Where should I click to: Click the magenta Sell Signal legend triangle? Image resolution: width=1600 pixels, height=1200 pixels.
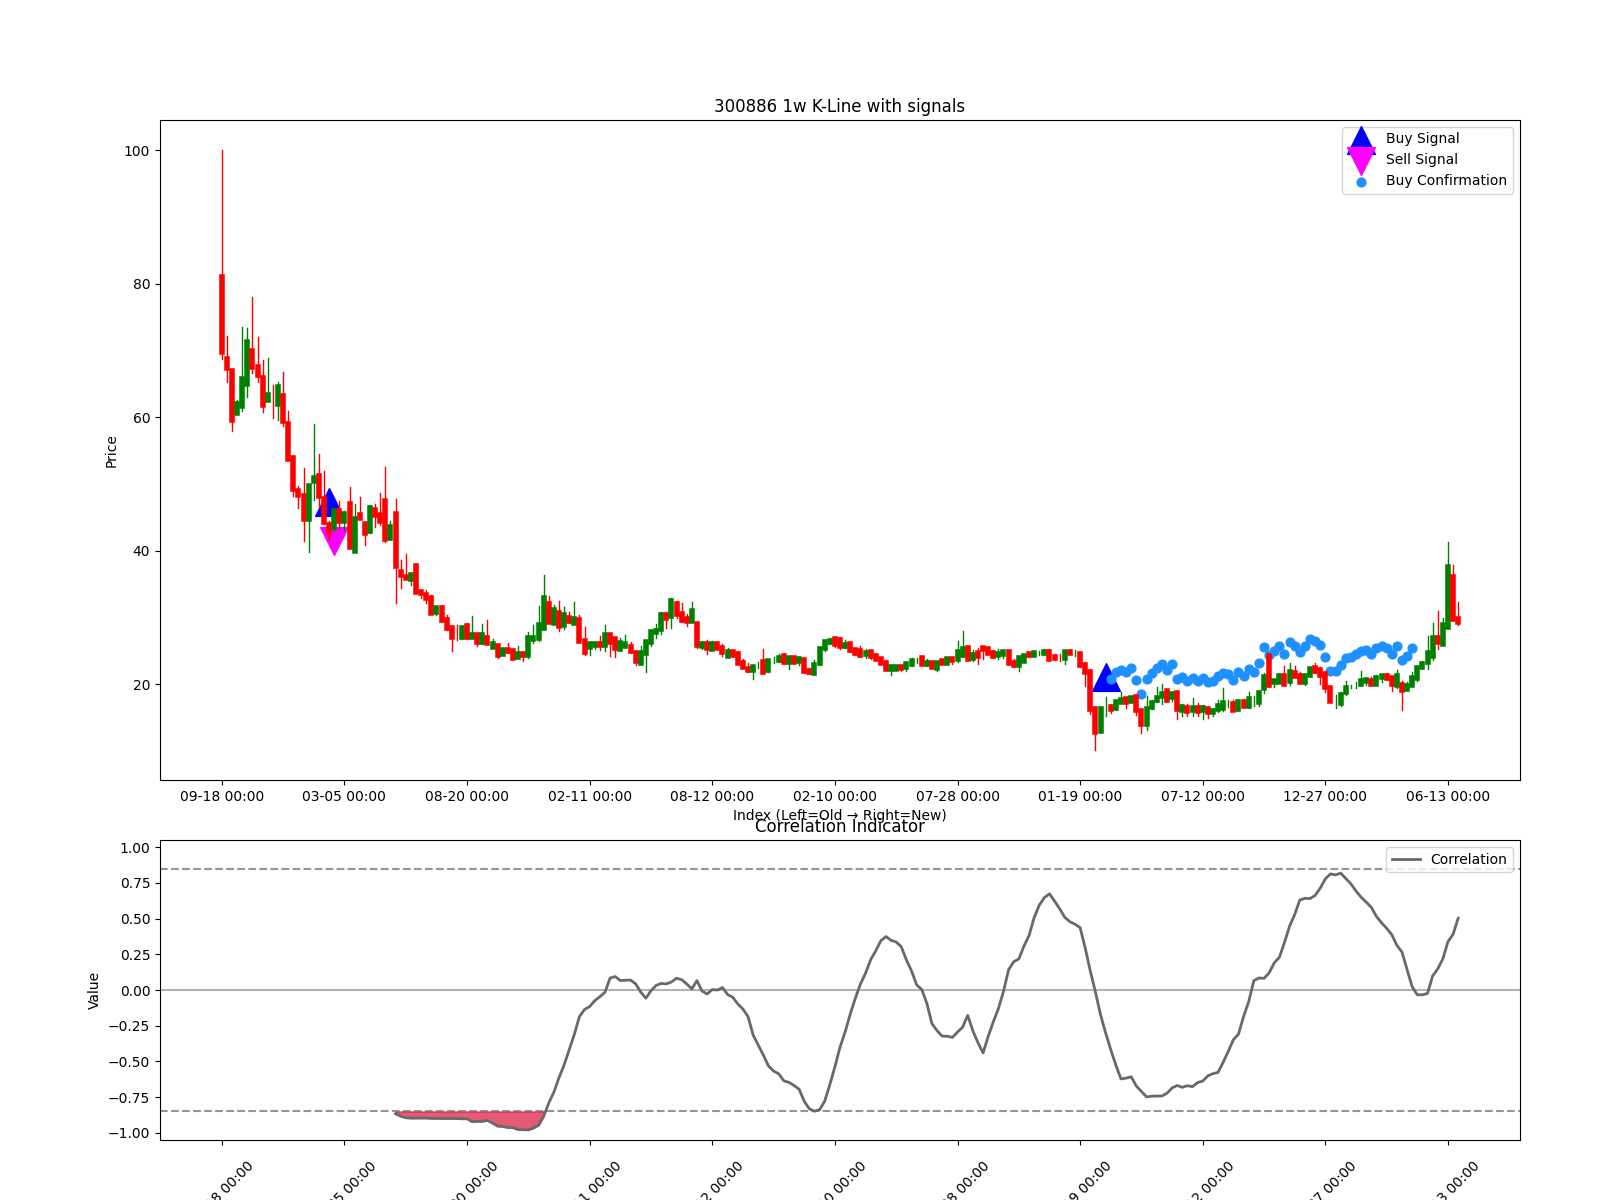point(1361,161)
